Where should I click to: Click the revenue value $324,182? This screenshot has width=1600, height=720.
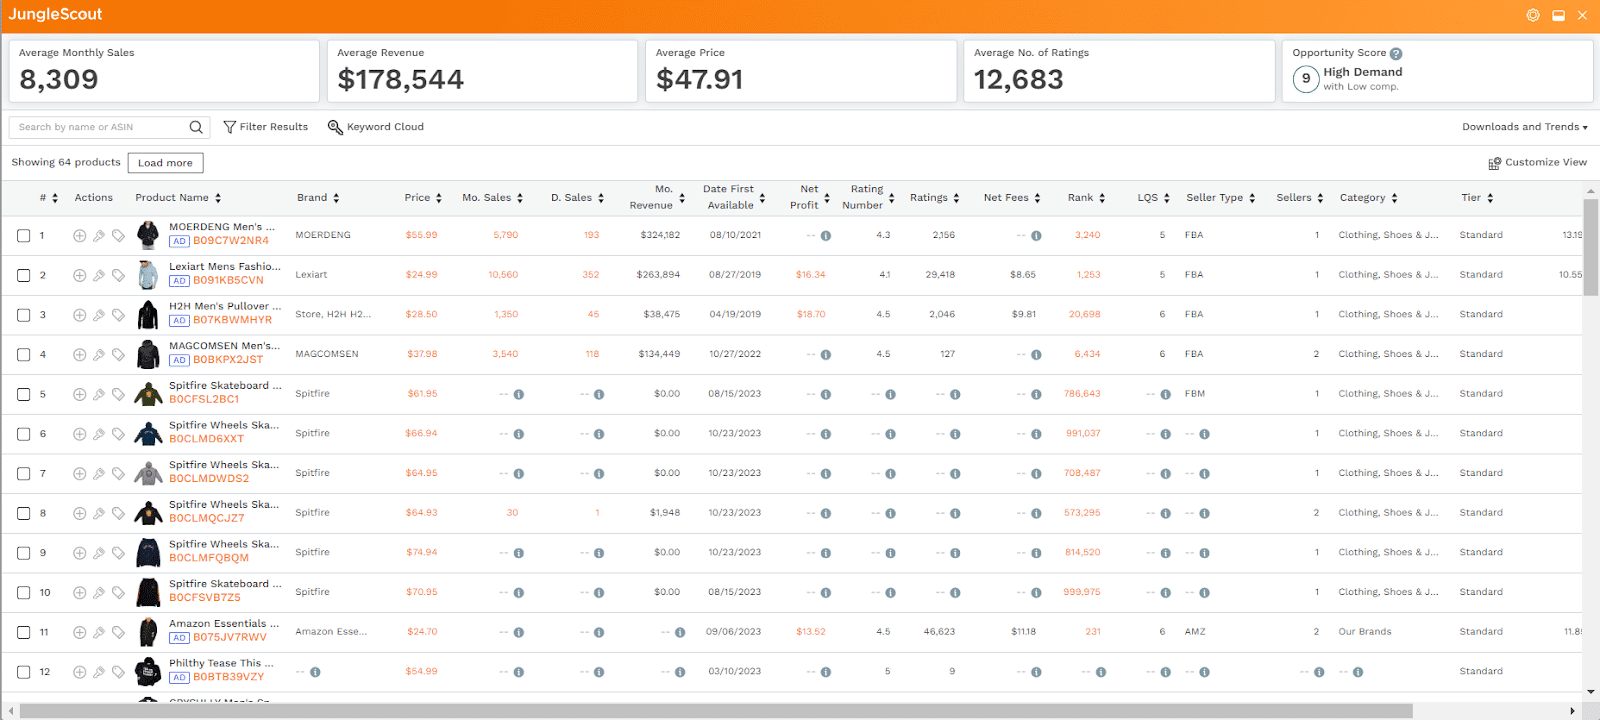660,236
